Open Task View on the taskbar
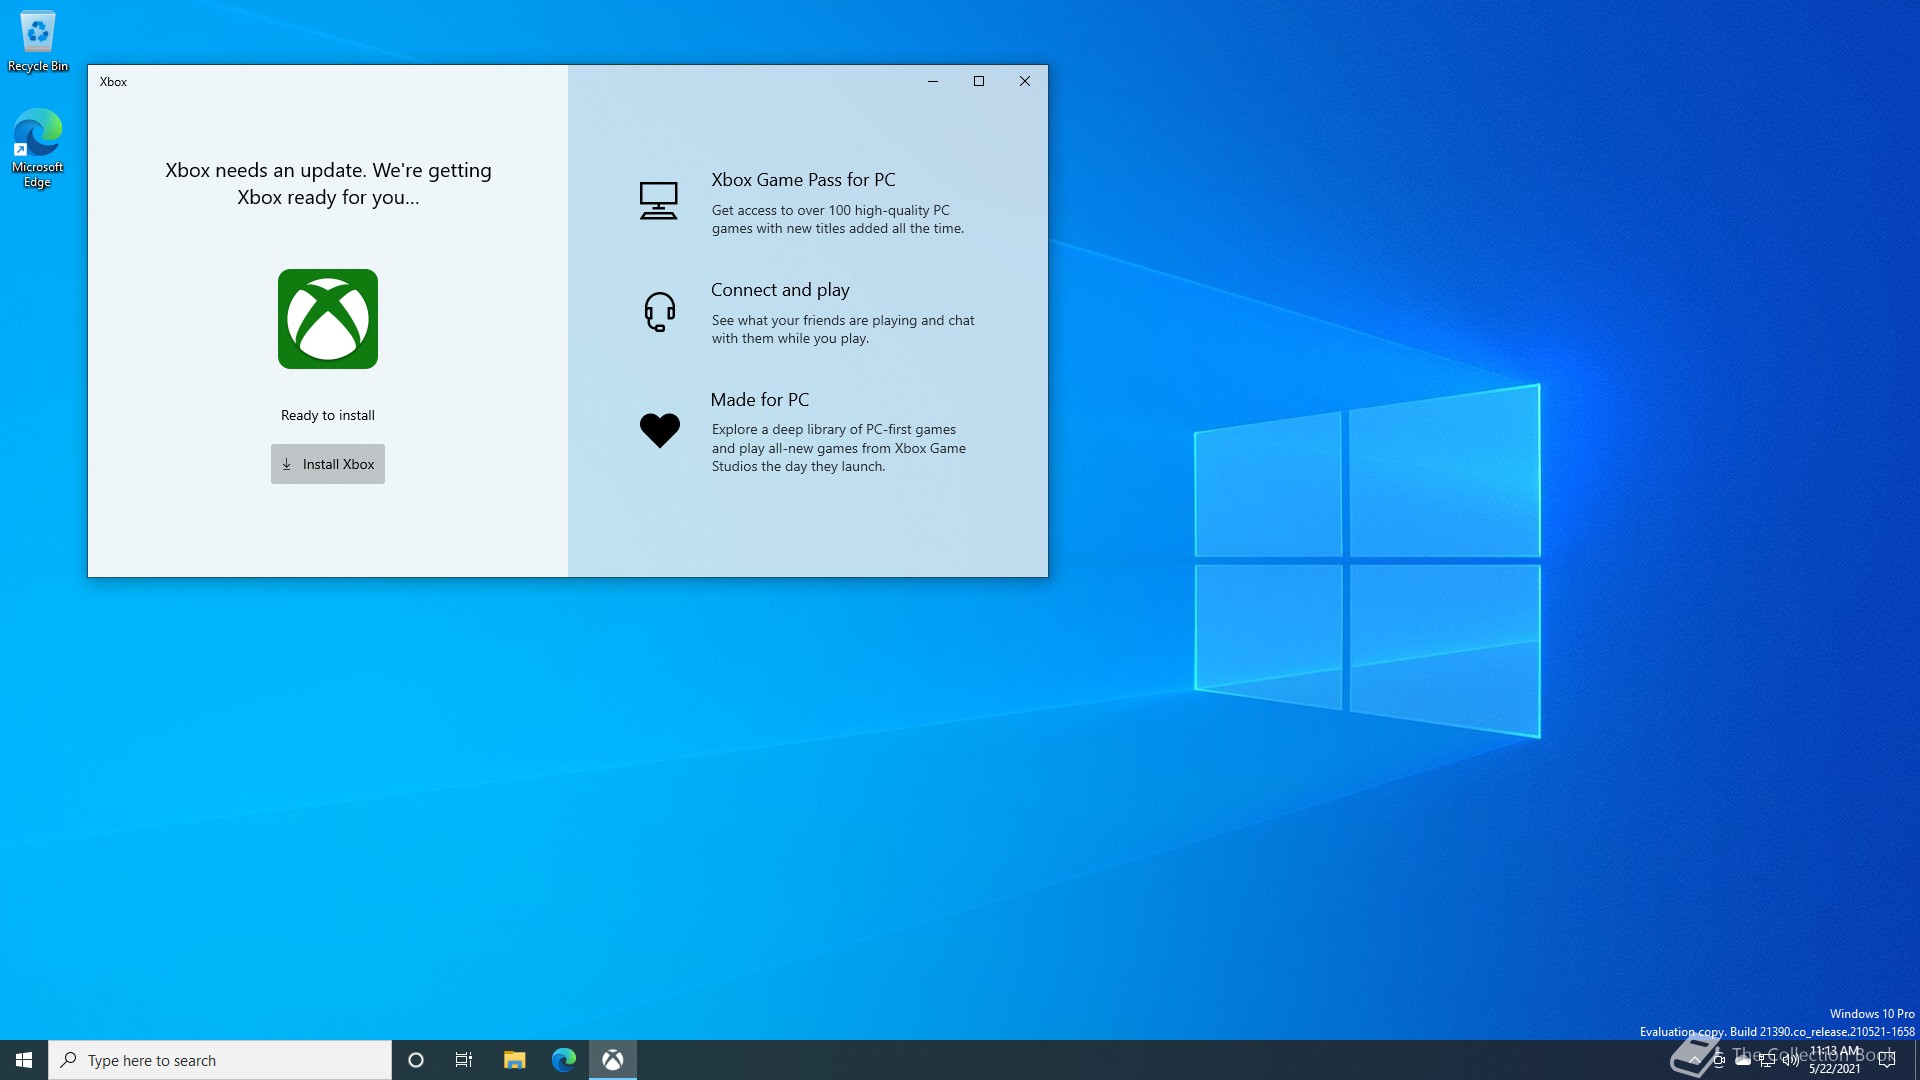1920x1080 pixels. coord(464,1060)
